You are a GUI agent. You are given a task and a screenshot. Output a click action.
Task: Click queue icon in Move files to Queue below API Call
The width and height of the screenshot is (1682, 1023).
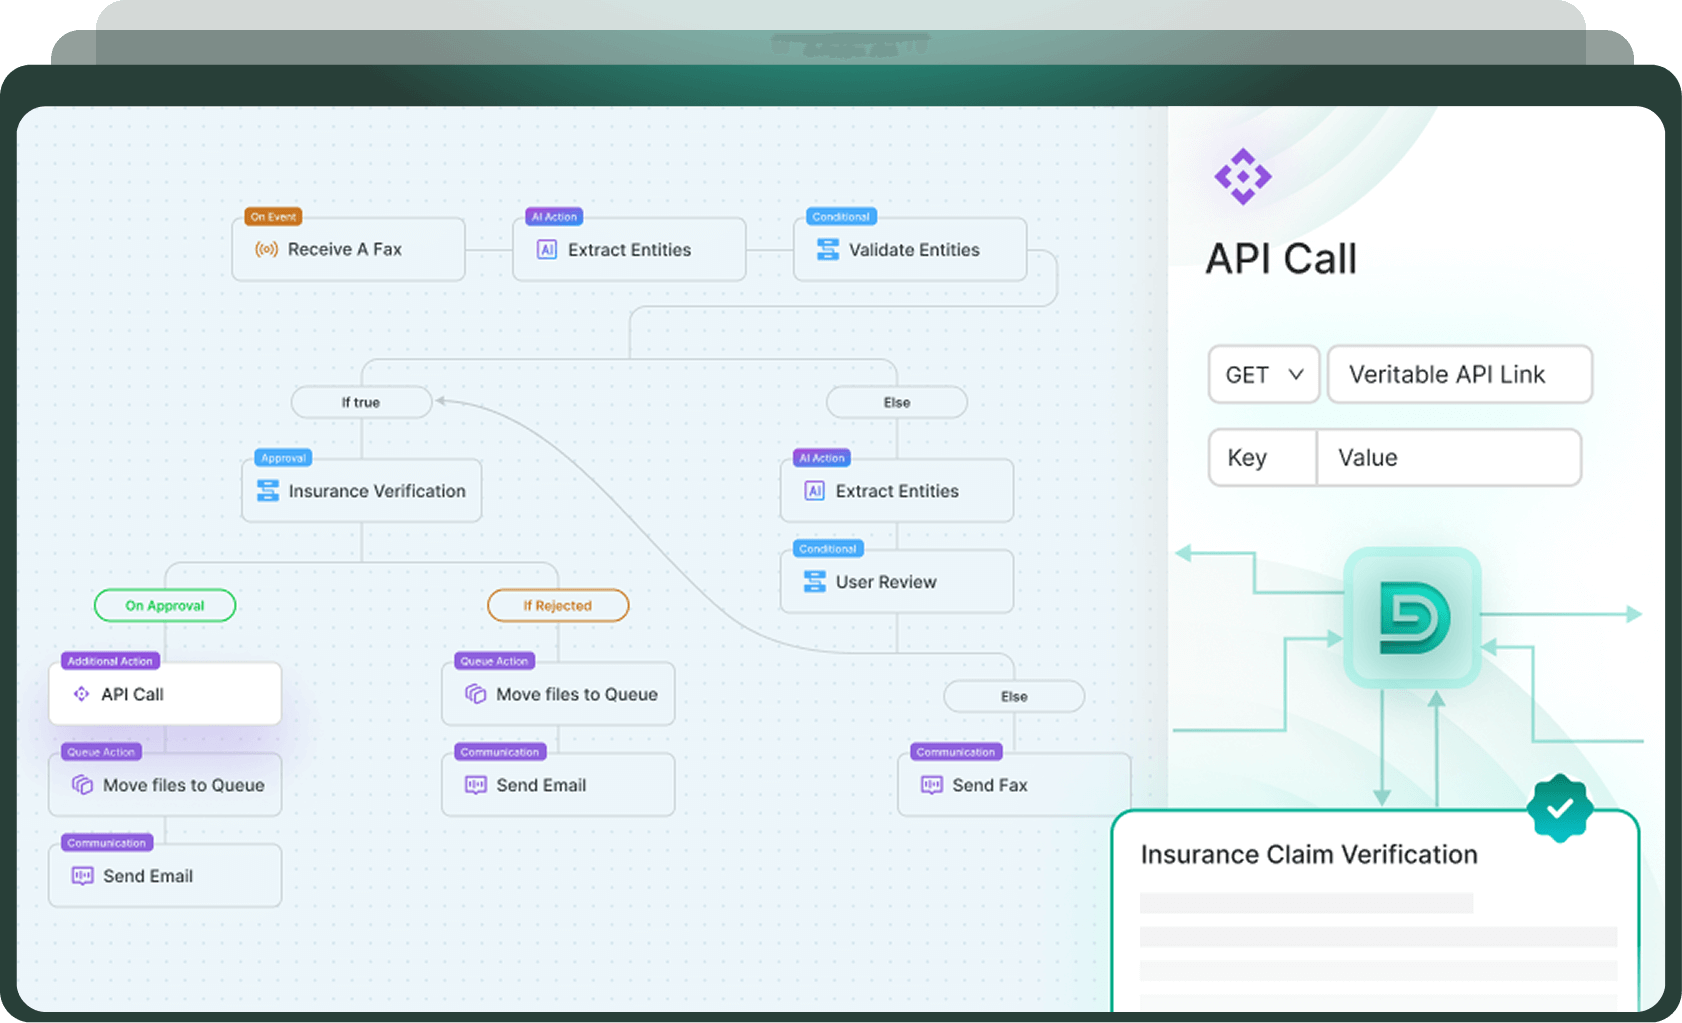click(x=82, y=785)
